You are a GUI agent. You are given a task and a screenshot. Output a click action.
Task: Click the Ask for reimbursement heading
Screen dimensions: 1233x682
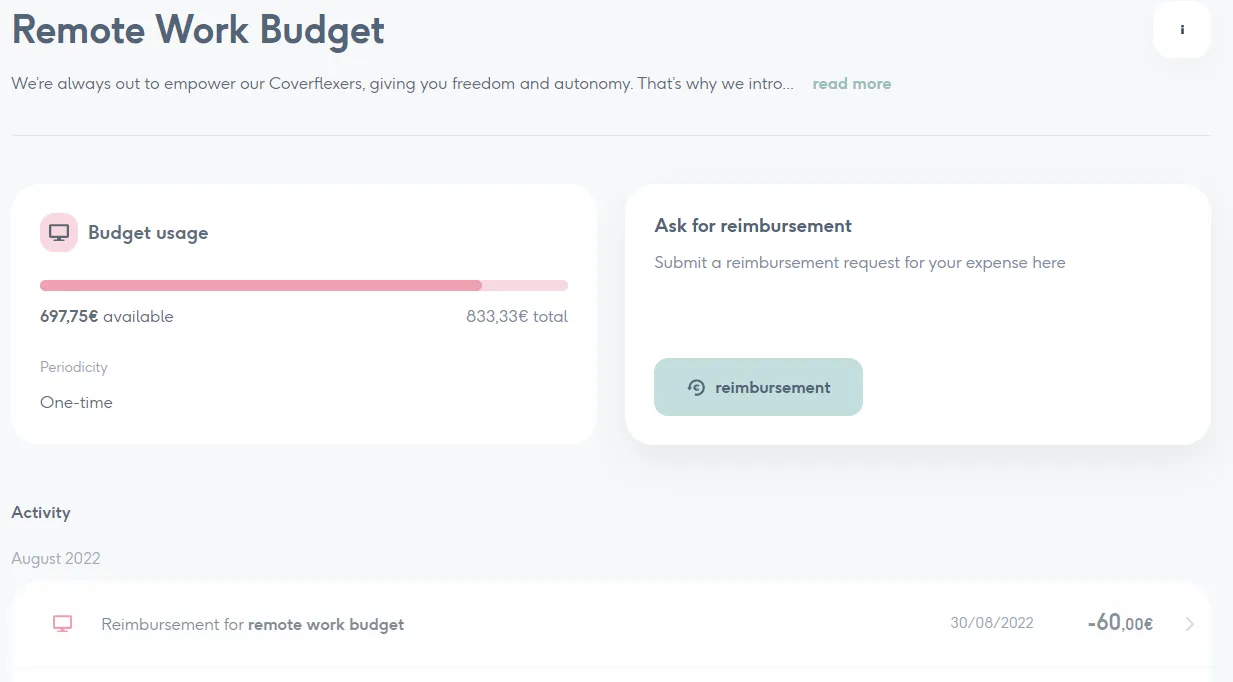(x=752, y=226)
